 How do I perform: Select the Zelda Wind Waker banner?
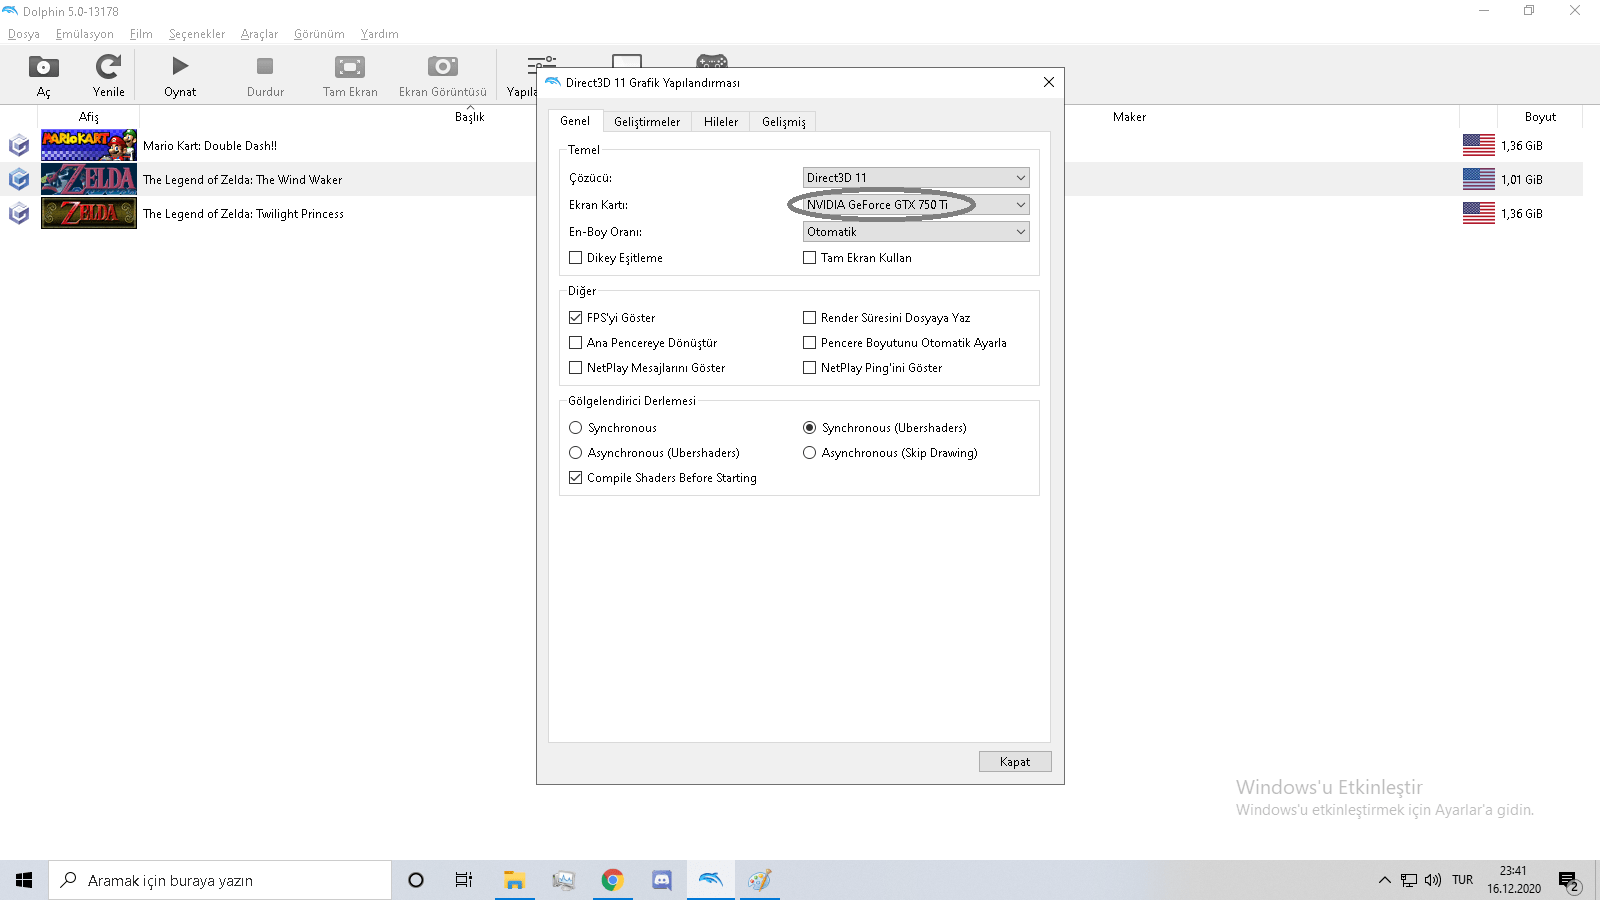[89, 179]
